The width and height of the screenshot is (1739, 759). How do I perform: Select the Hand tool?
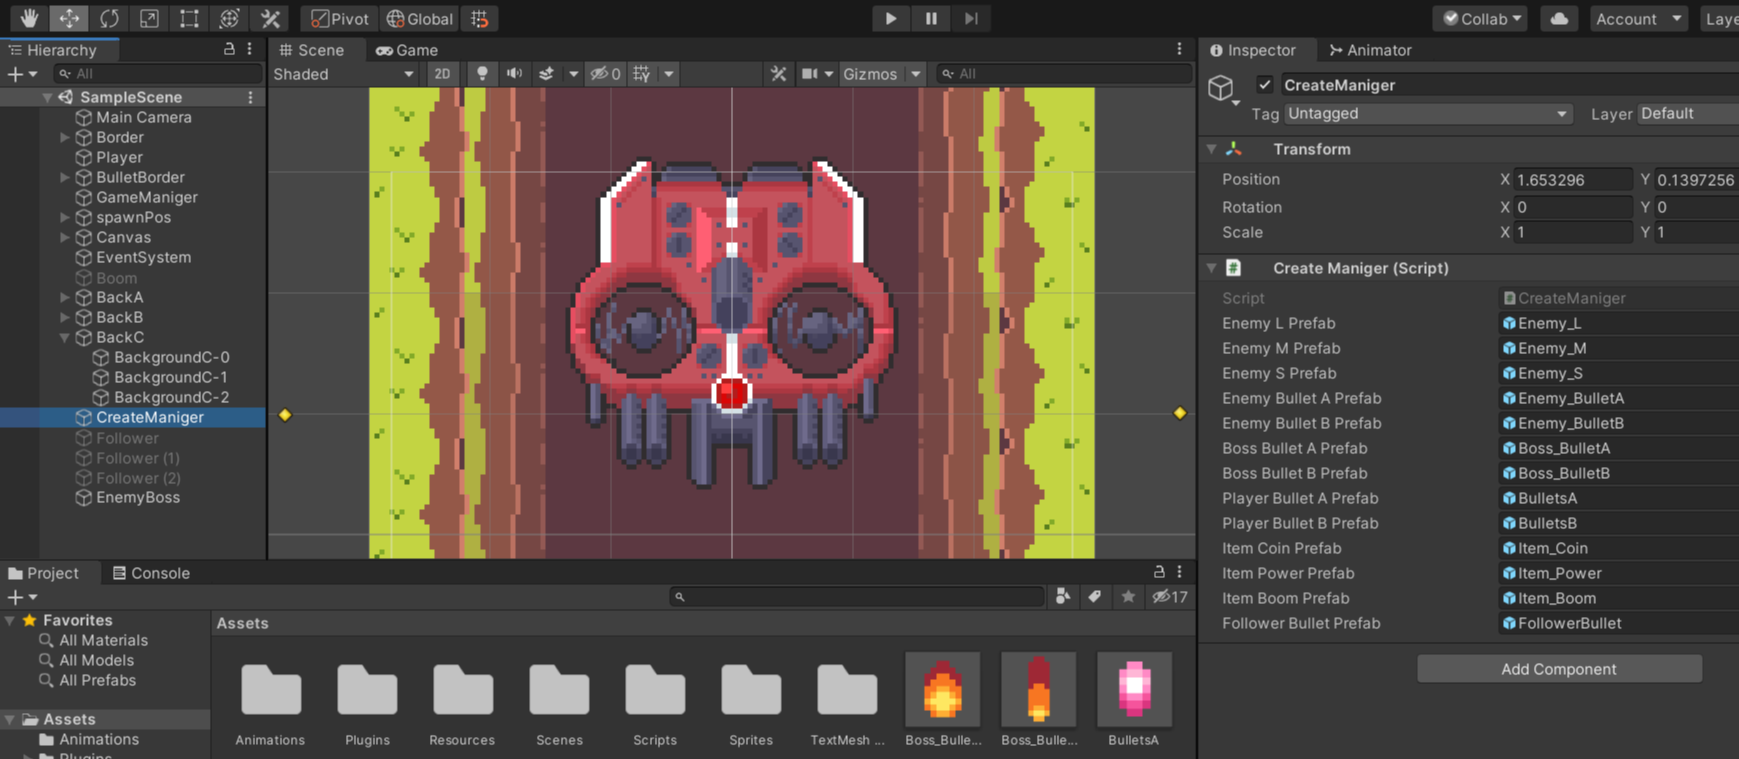pyautogui.click(x=29, y=18)
